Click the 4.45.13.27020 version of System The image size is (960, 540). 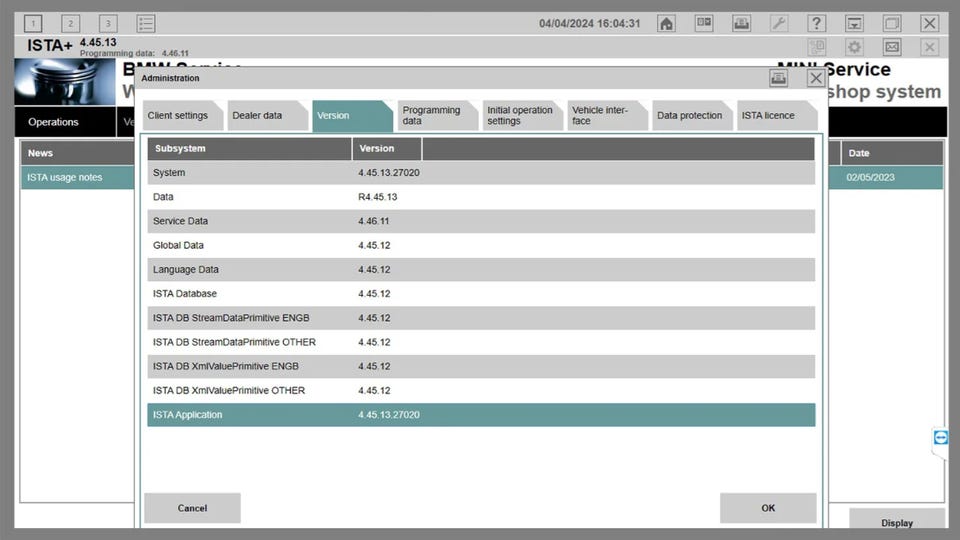(389, 173)
